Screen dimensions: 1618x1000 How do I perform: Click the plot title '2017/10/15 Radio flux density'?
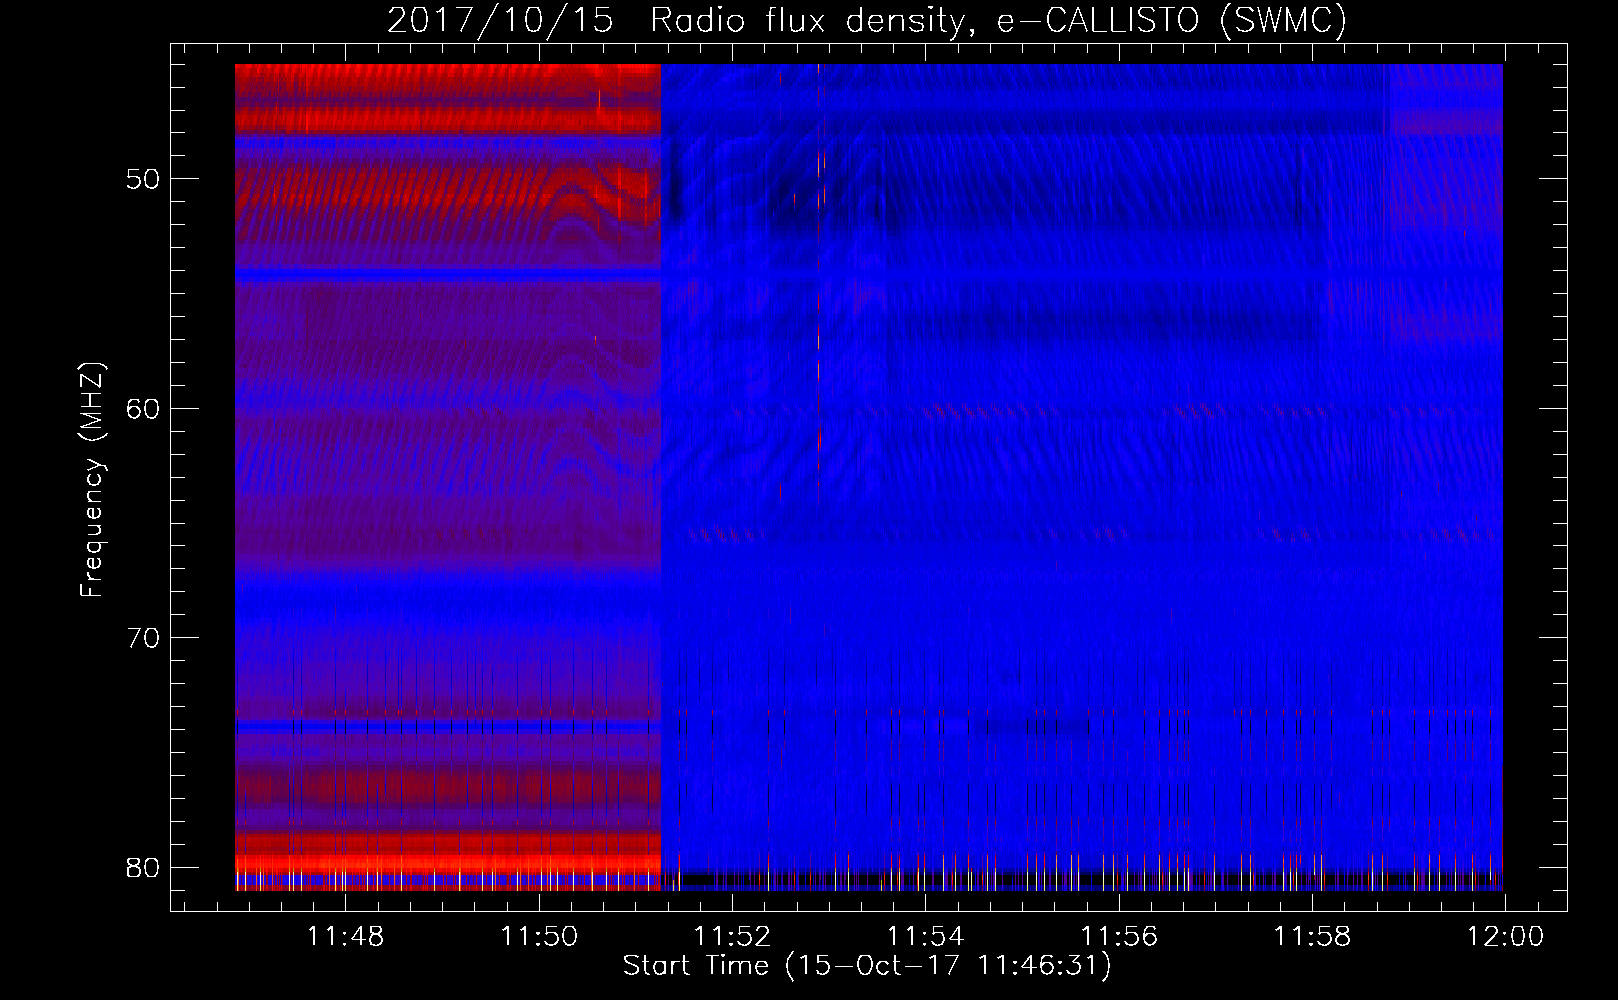(867, 20)
